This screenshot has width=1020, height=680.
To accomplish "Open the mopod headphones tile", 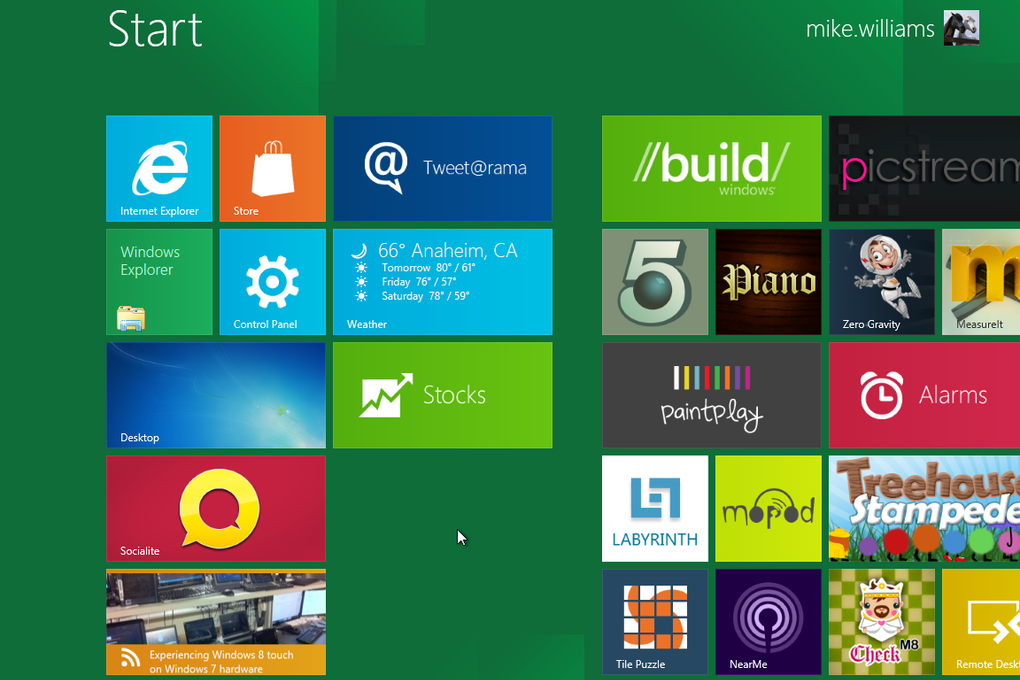I will pyautogui.click(x=768, y=508).
